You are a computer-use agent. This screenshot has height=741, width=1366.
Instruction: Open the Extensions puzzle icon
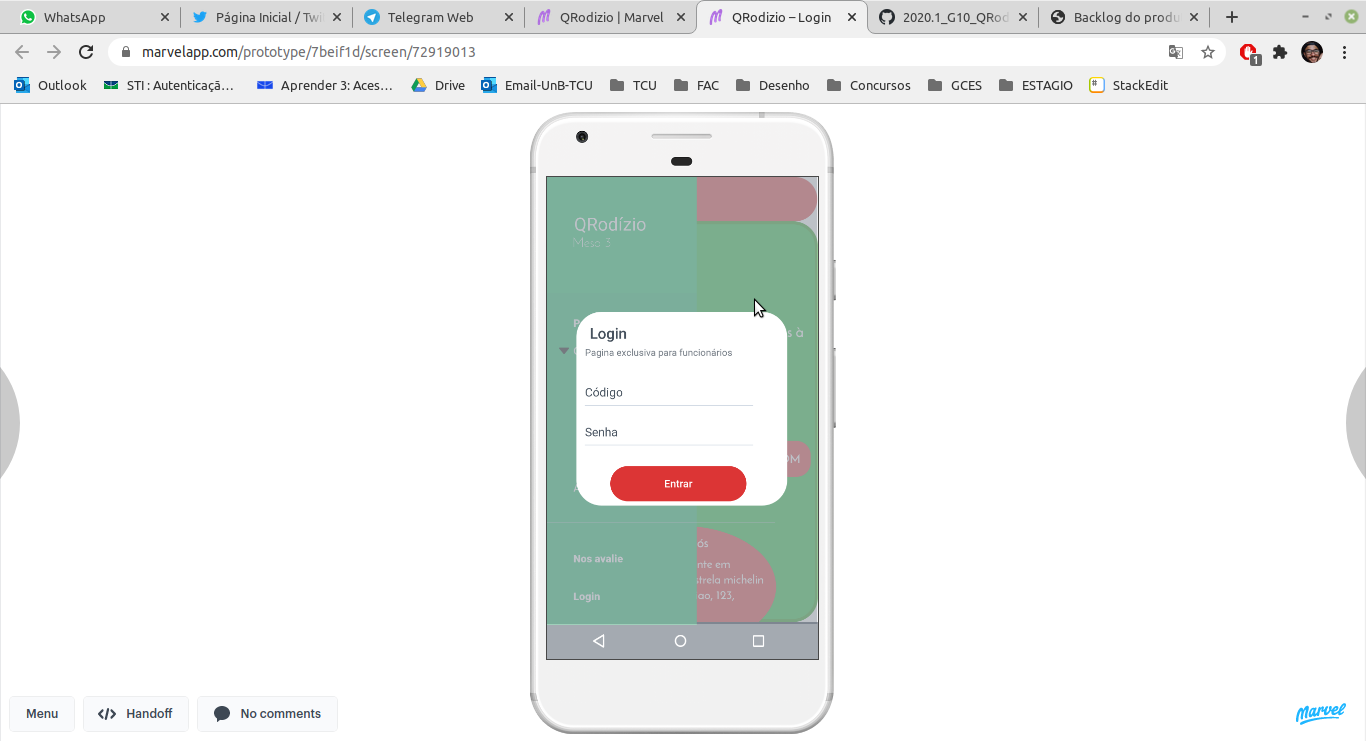pyautogui.click(x=1280, y=52)
